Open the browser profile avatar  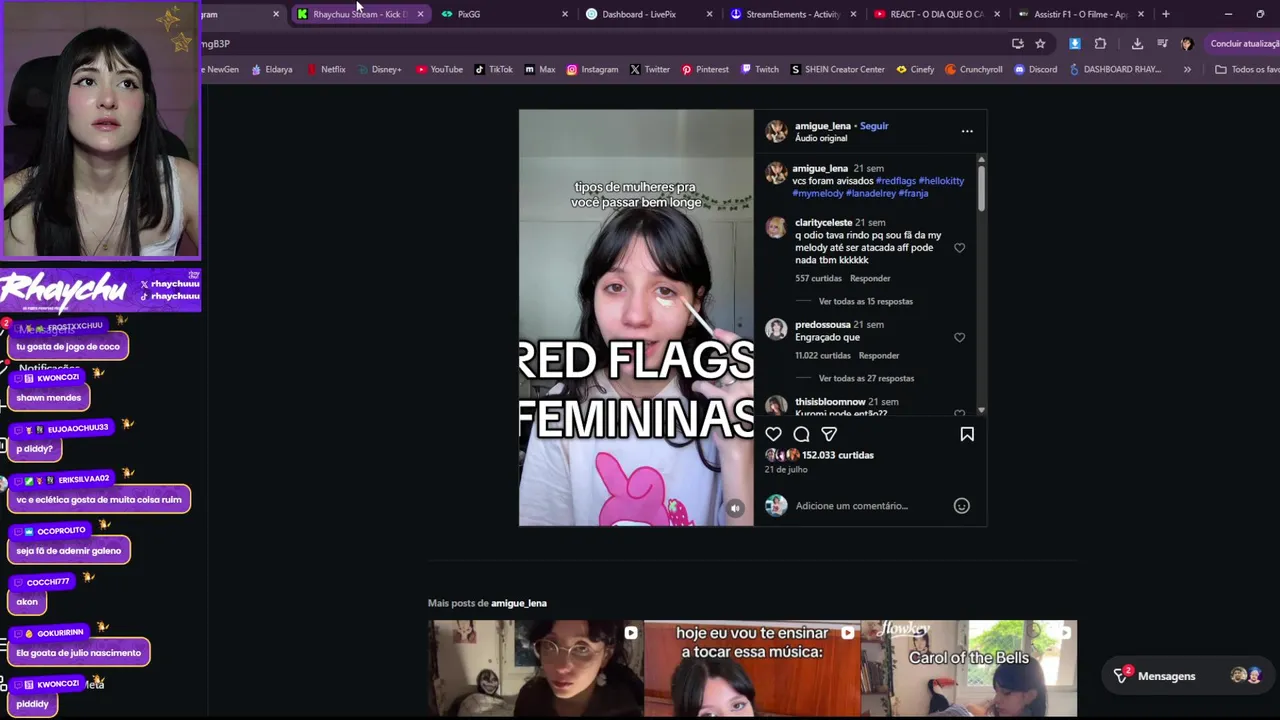pyautogui.click(x=1187, y=44)
